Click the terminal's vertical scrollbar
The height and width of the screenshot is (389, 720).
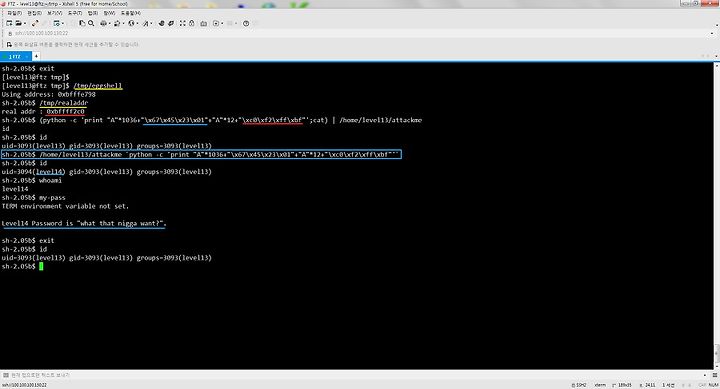tap(717, 216)
